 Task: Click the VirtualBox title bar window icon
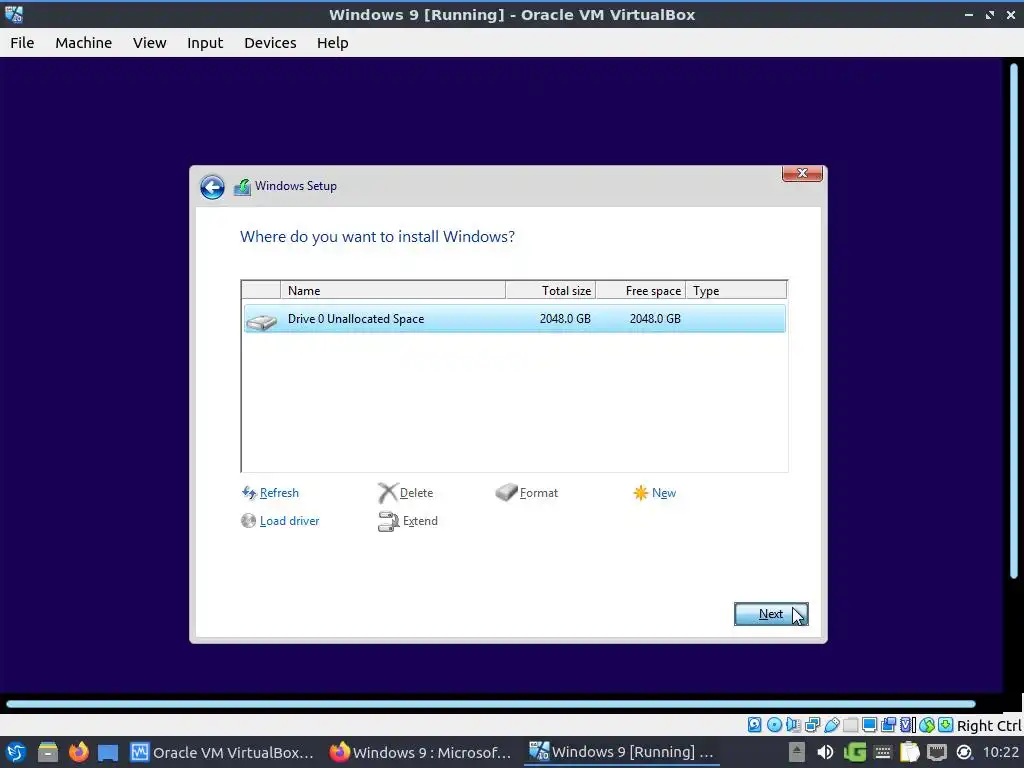click(14, 14)
